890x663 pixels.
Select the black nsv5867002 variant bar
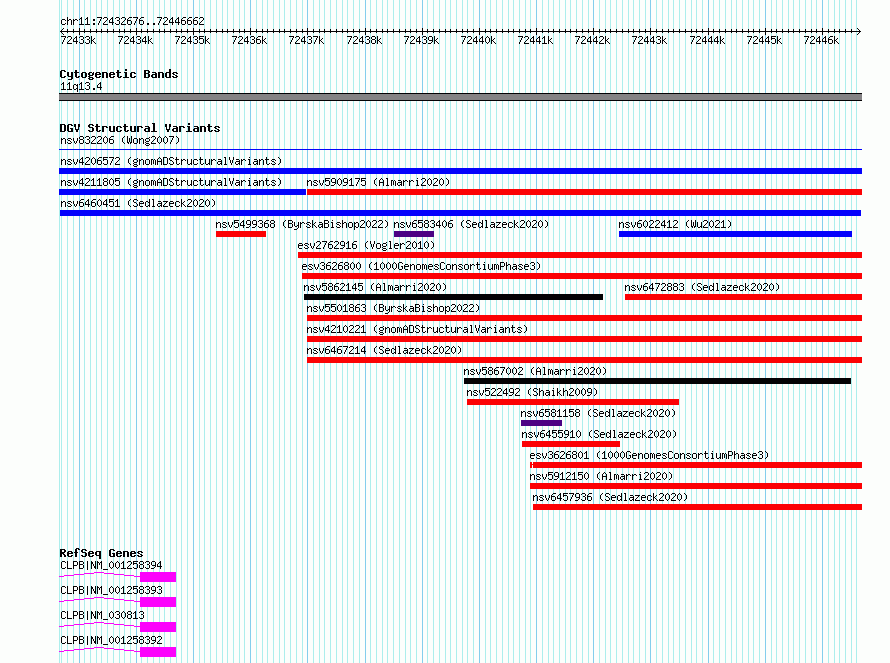pos(657,381)
